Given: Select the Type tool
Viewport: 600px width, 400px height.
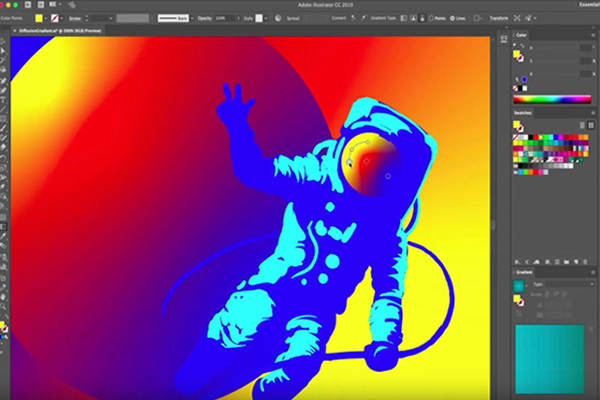Looking at the screenshot, I should (3, 100).
